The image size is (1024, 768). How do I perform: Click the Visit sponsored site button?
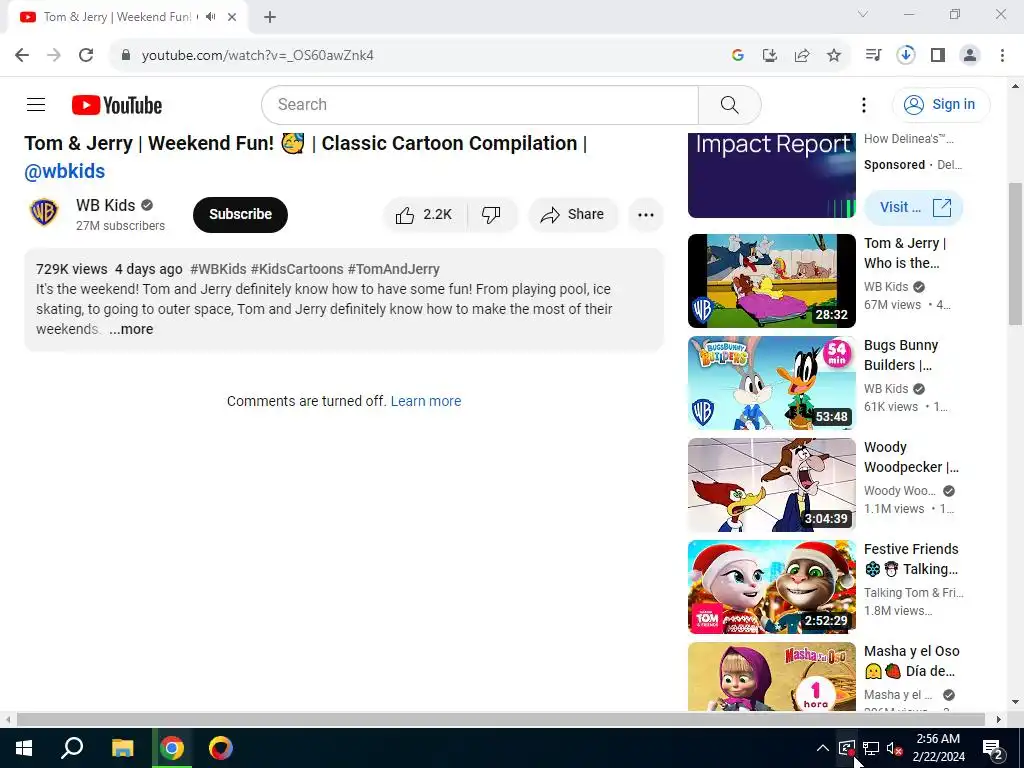[x=914, y=208]
